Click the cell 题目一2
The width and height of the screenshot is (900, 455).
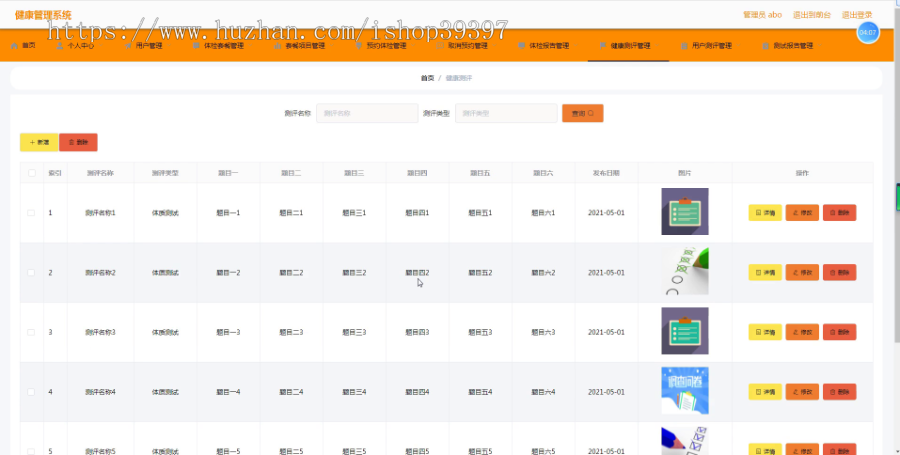[x=228, y=273]
